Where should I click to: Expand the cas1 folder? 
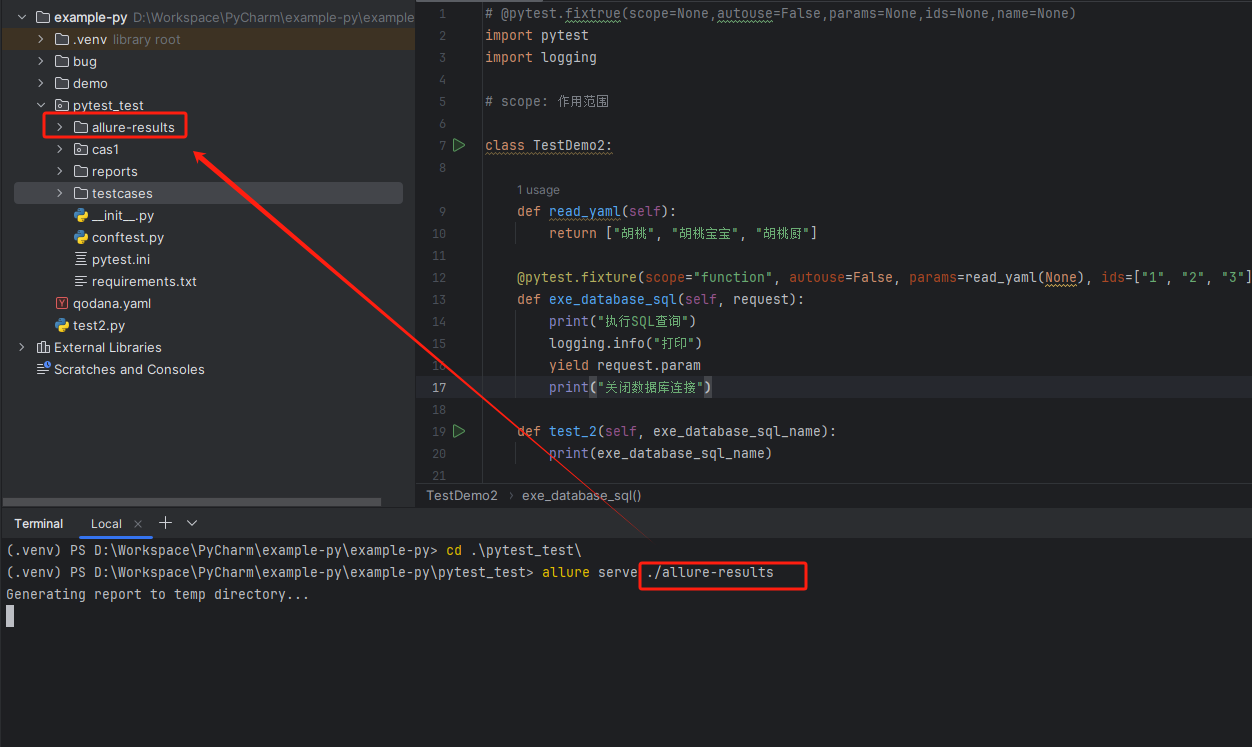tap(60, 149)
